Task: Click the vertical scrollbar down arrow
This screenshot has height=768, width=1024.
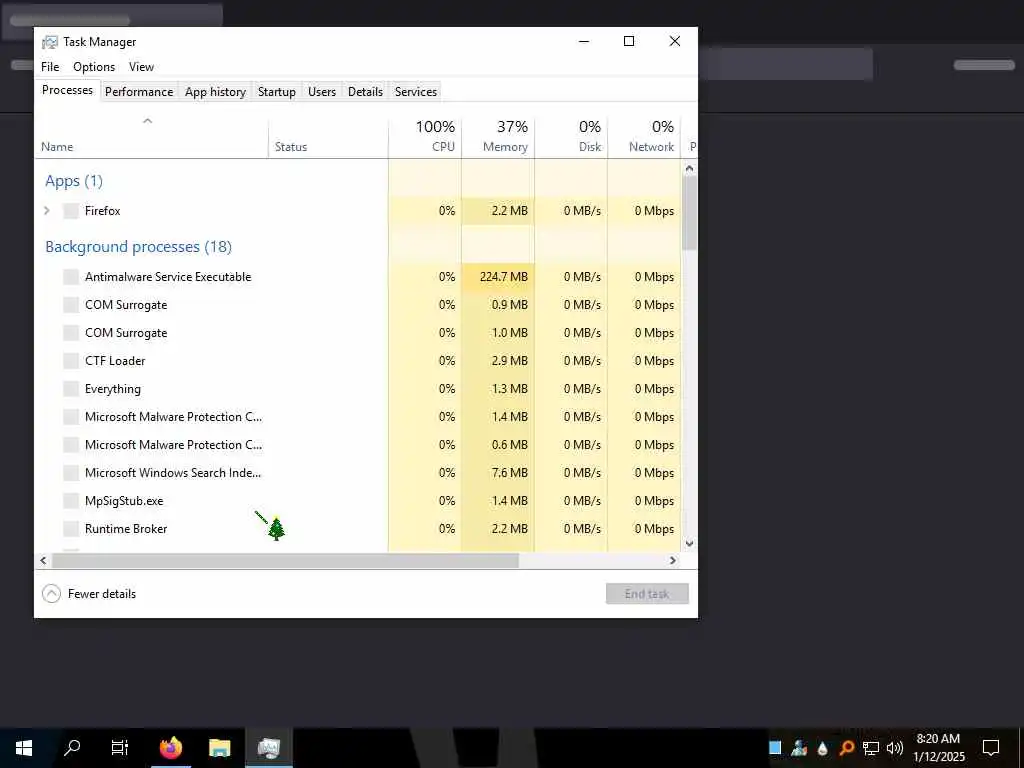Action: pyautogui.click(x=690, y=543)
